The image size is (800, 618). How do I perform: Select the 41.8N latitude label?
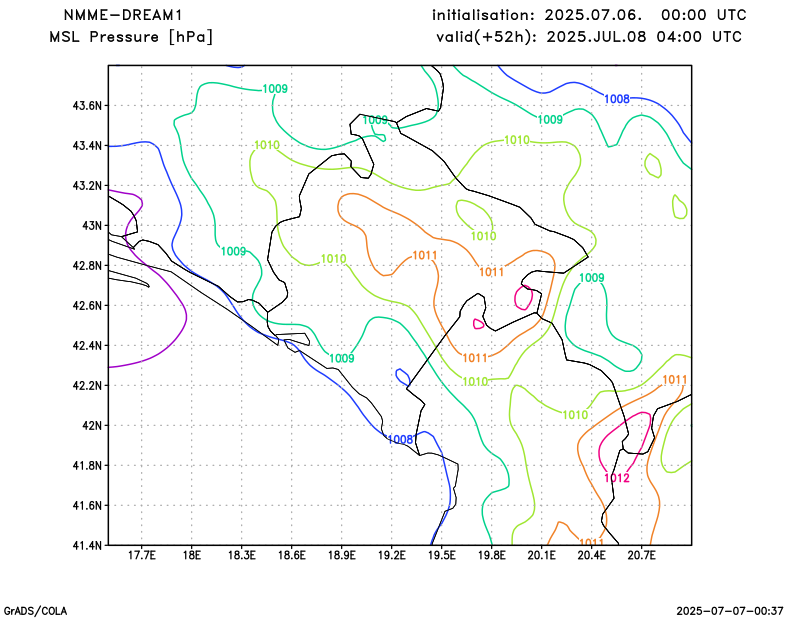click(x=87, y=465)
